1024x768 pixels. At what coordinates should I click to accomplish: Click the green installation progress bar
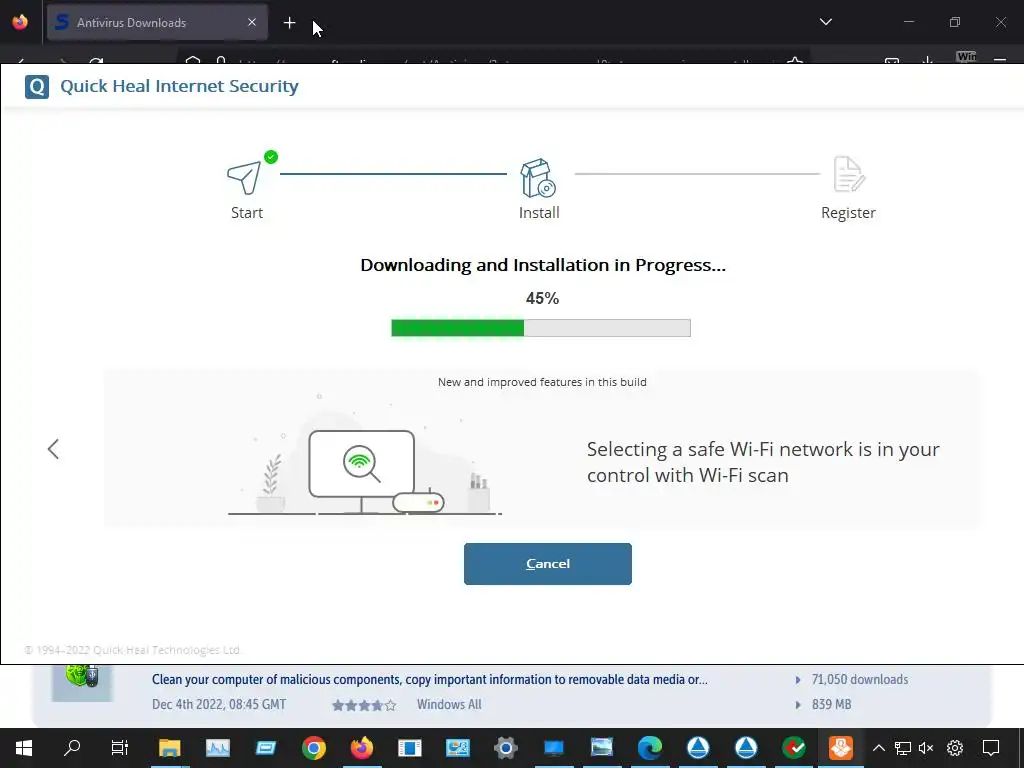[541, 328]
